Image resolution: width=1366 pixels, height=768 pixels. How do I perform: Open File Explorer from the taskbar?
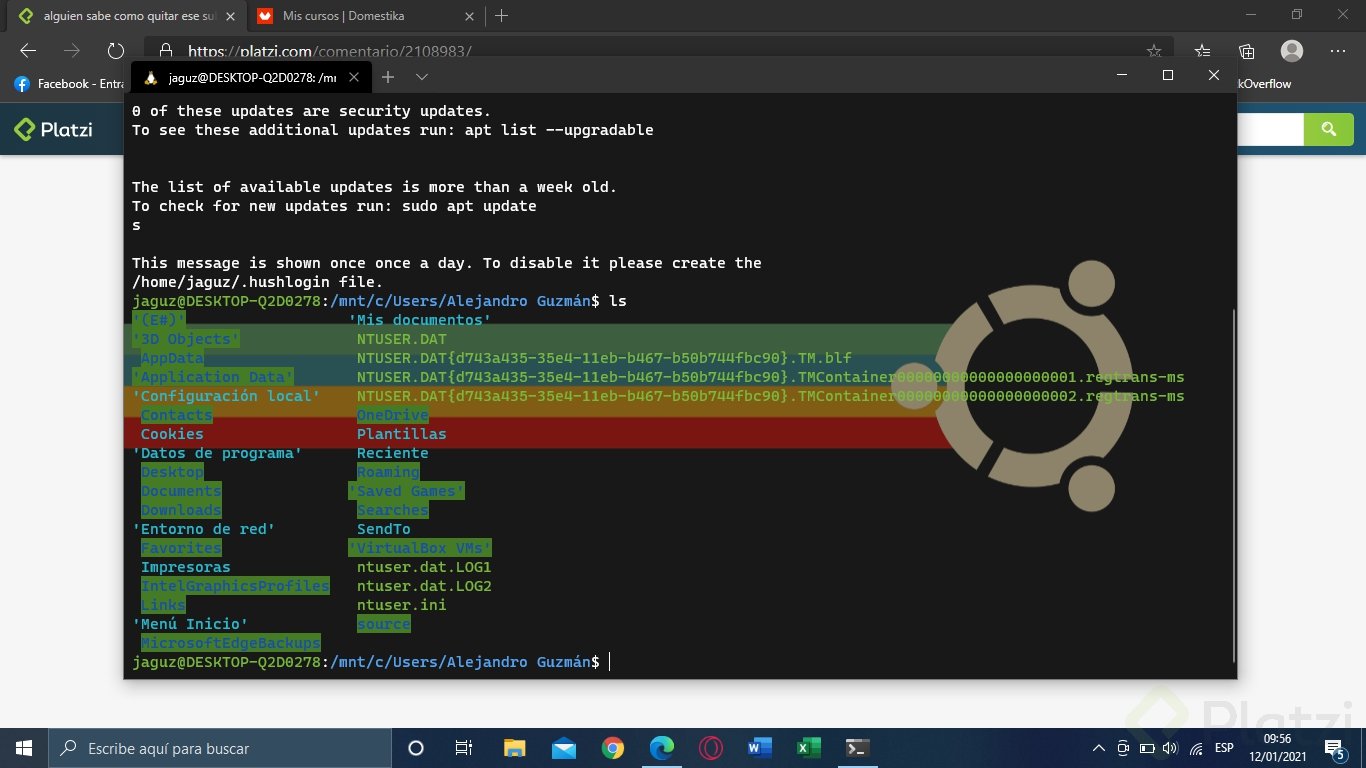point(514,748)
